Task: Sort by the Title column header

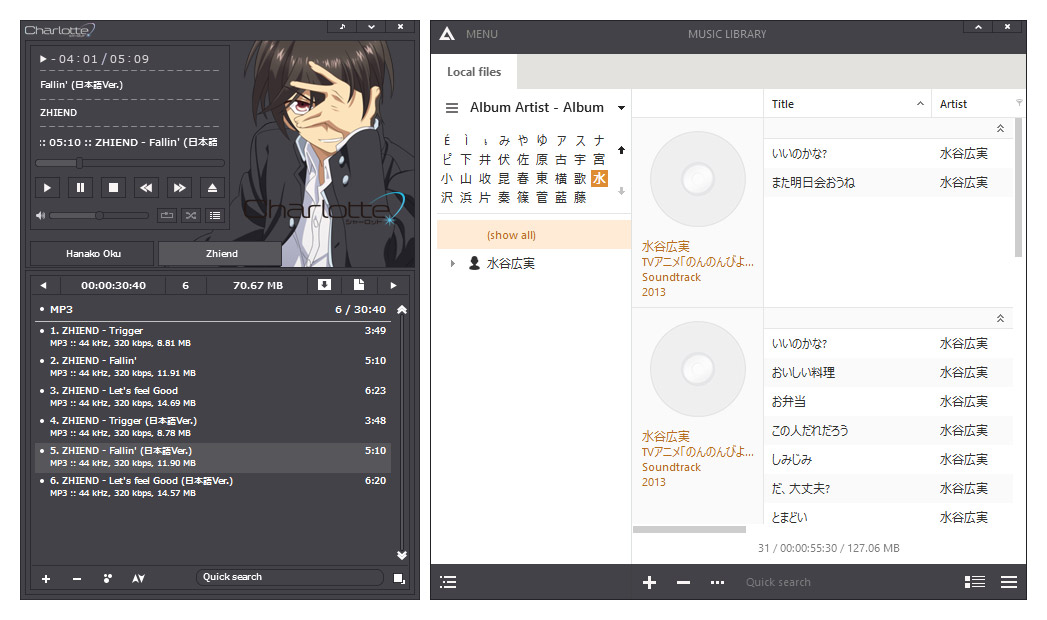Action: click(847, 104)
